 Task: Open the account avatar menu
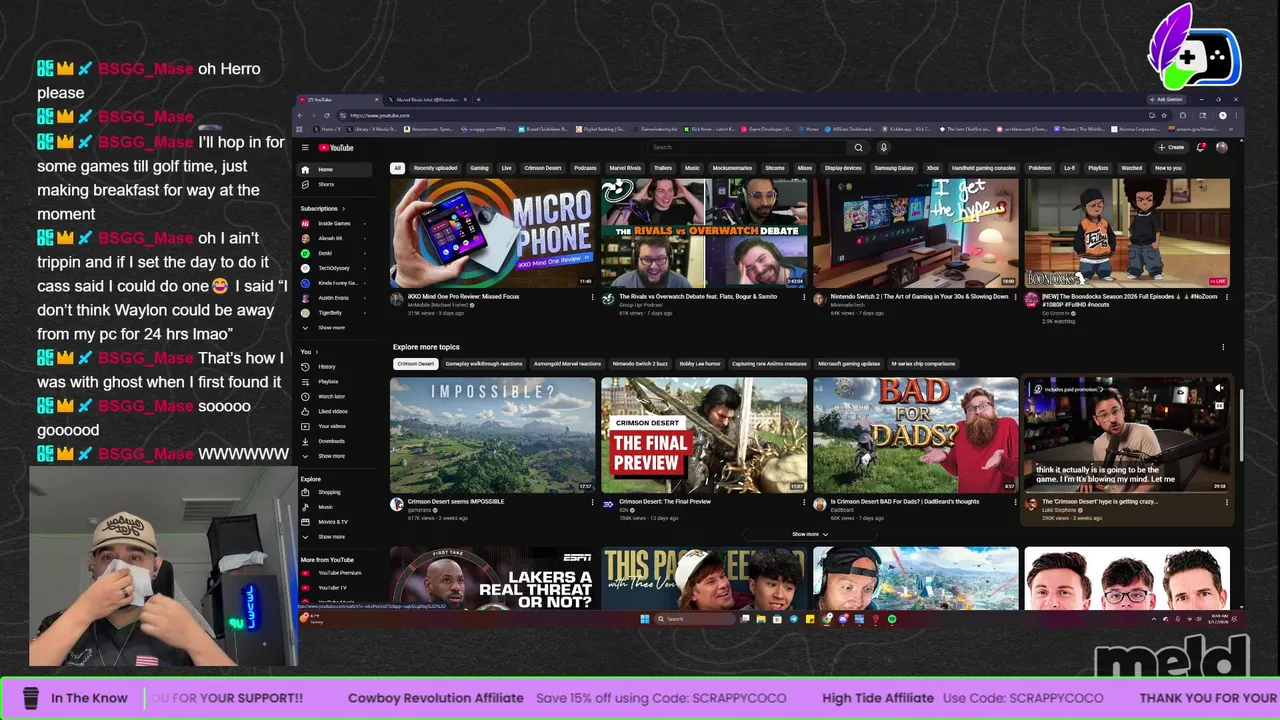point(1222,147)
